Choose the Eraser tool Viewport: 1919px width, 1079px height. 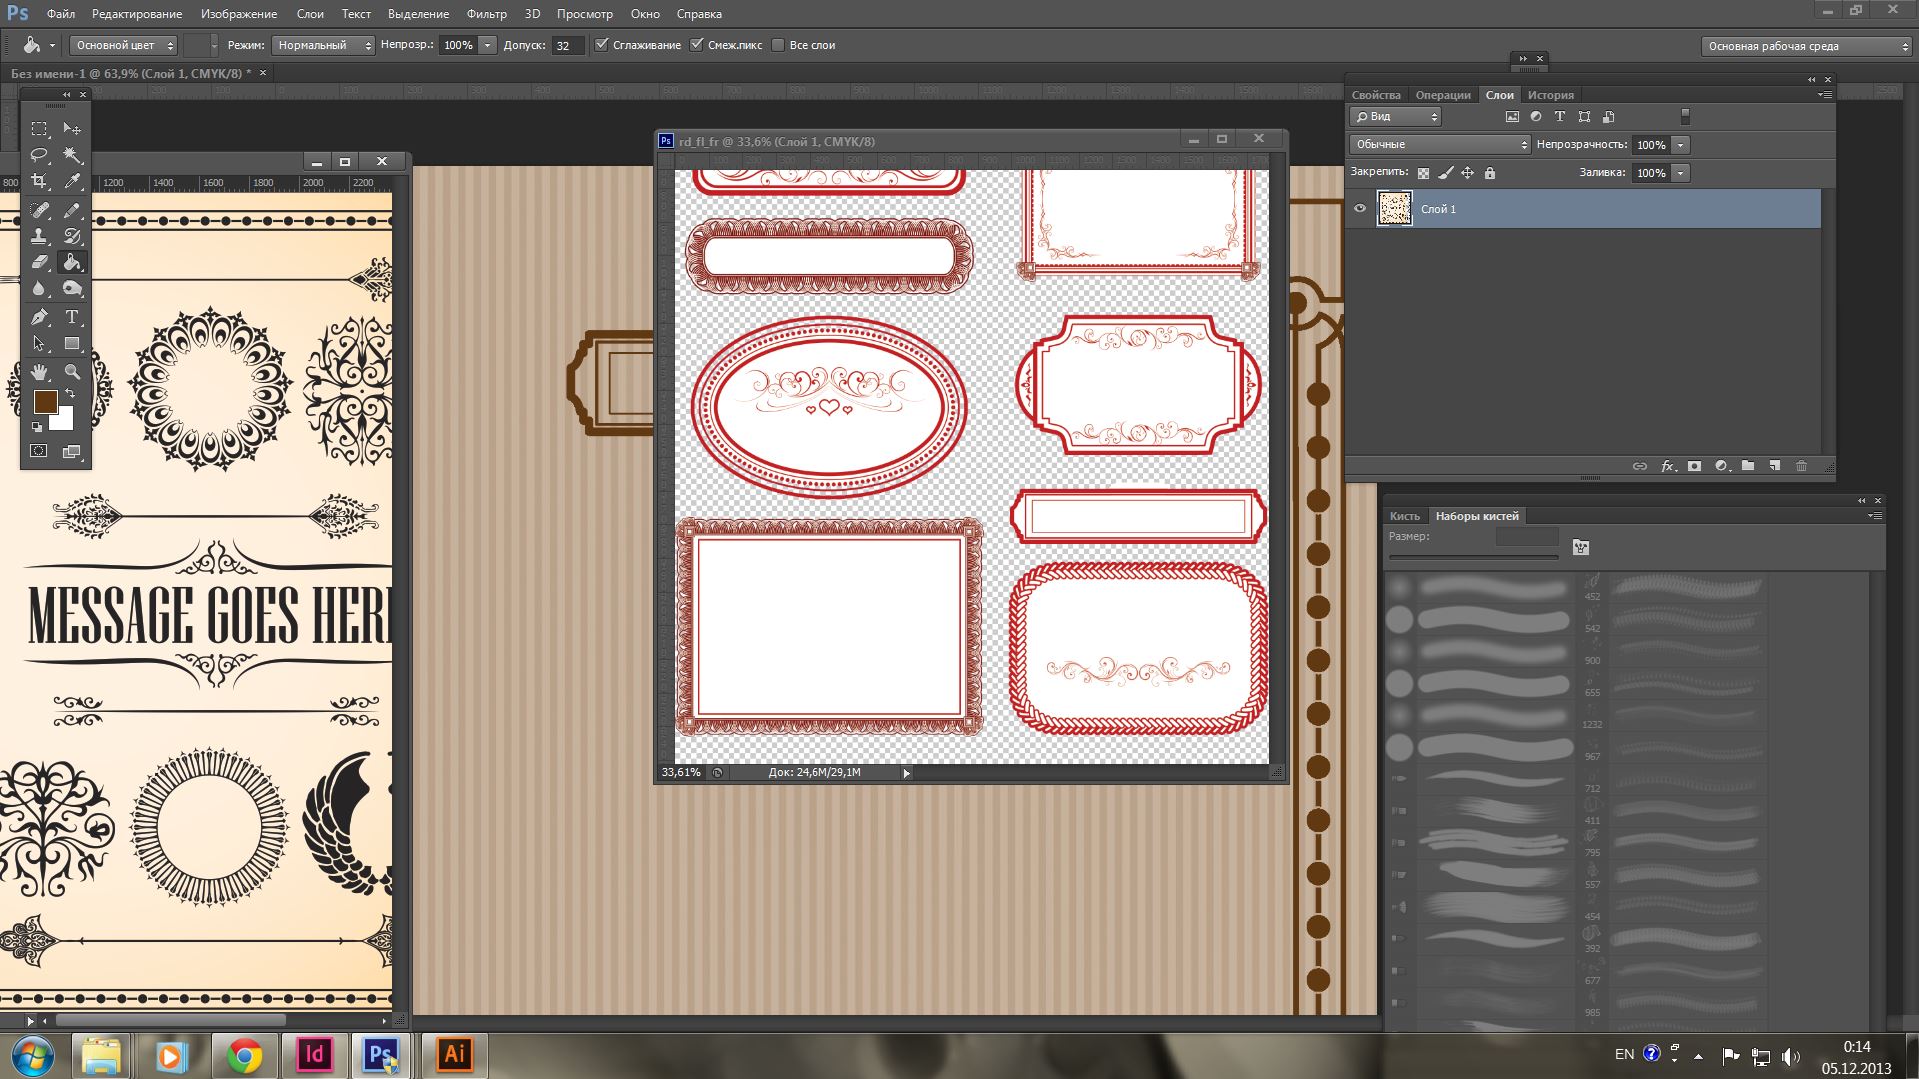coord(39,262)
